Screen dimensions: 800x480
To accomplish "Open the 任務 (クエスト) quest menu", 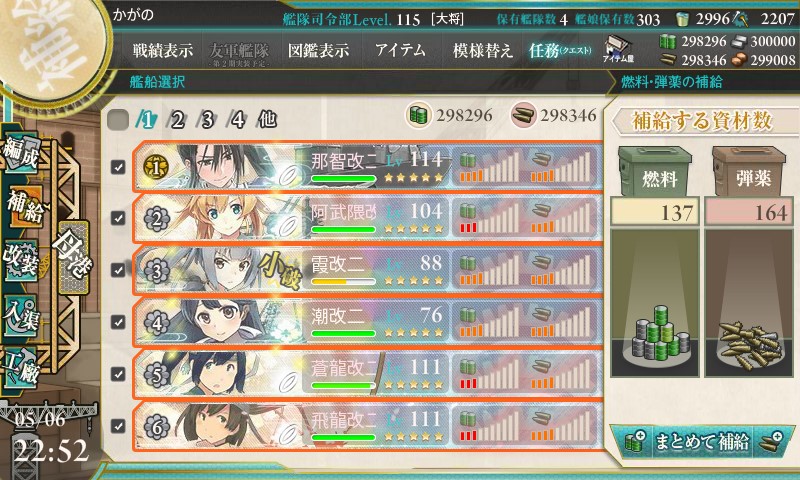I will (x=560, y=50).
